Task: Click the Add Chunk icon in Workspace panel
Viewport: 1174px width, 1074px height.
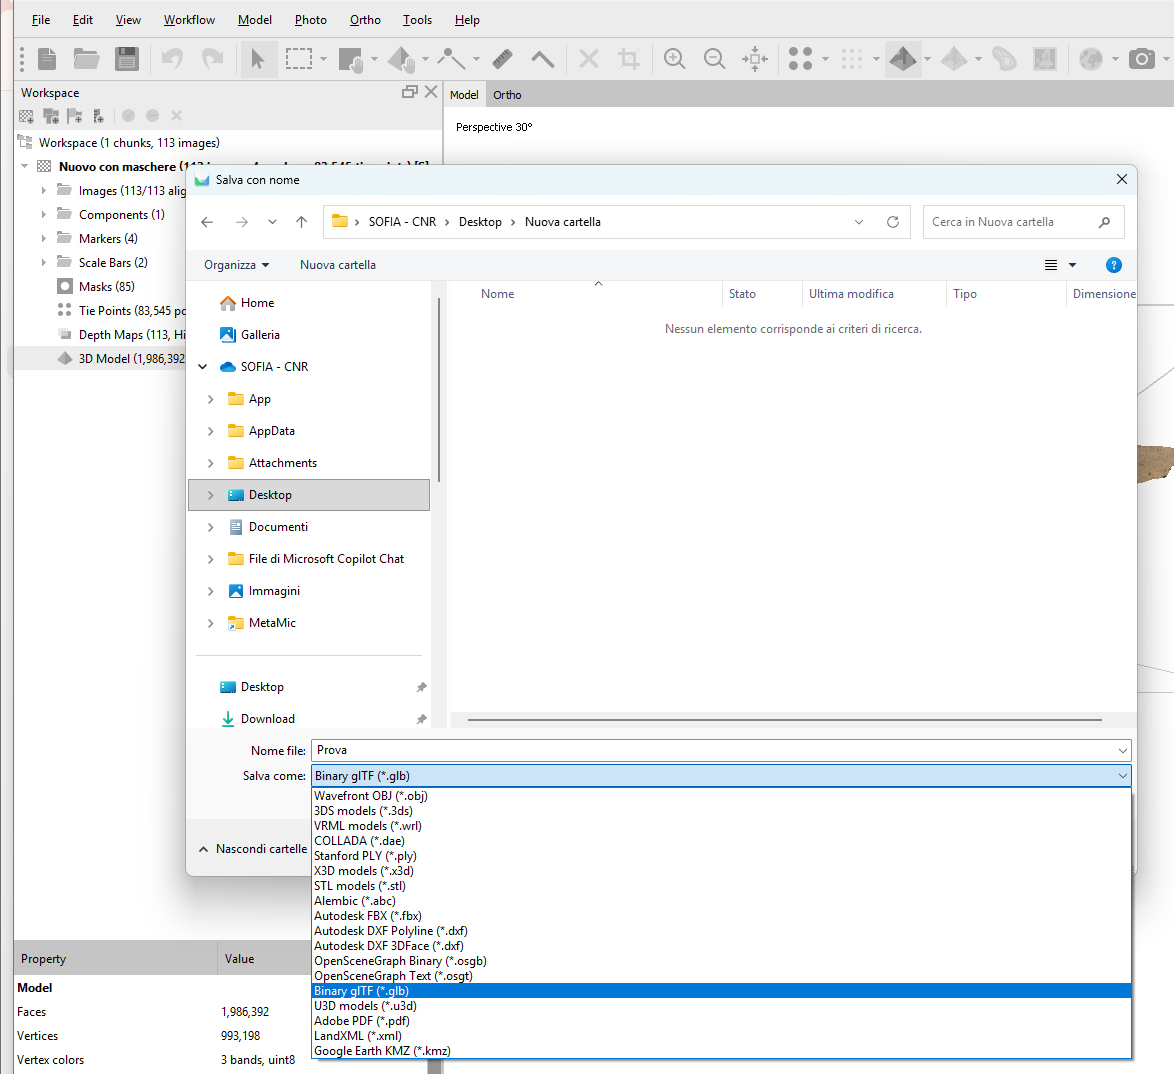Action: coord(25,116)
